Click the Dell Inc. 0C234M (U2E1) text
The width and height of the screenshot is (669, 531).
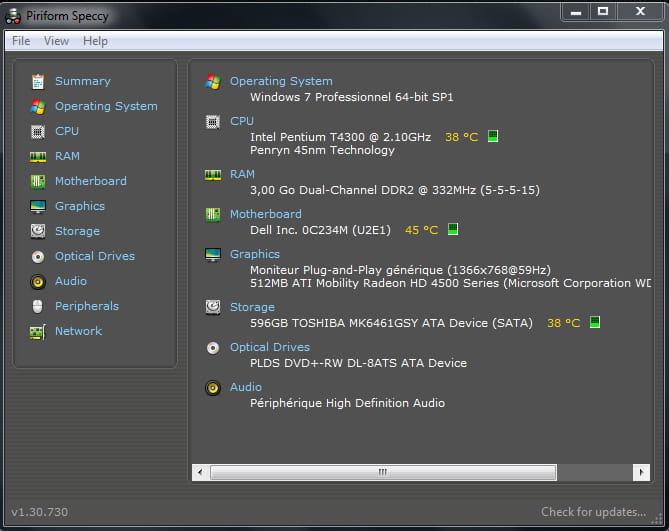click(320, 230)
